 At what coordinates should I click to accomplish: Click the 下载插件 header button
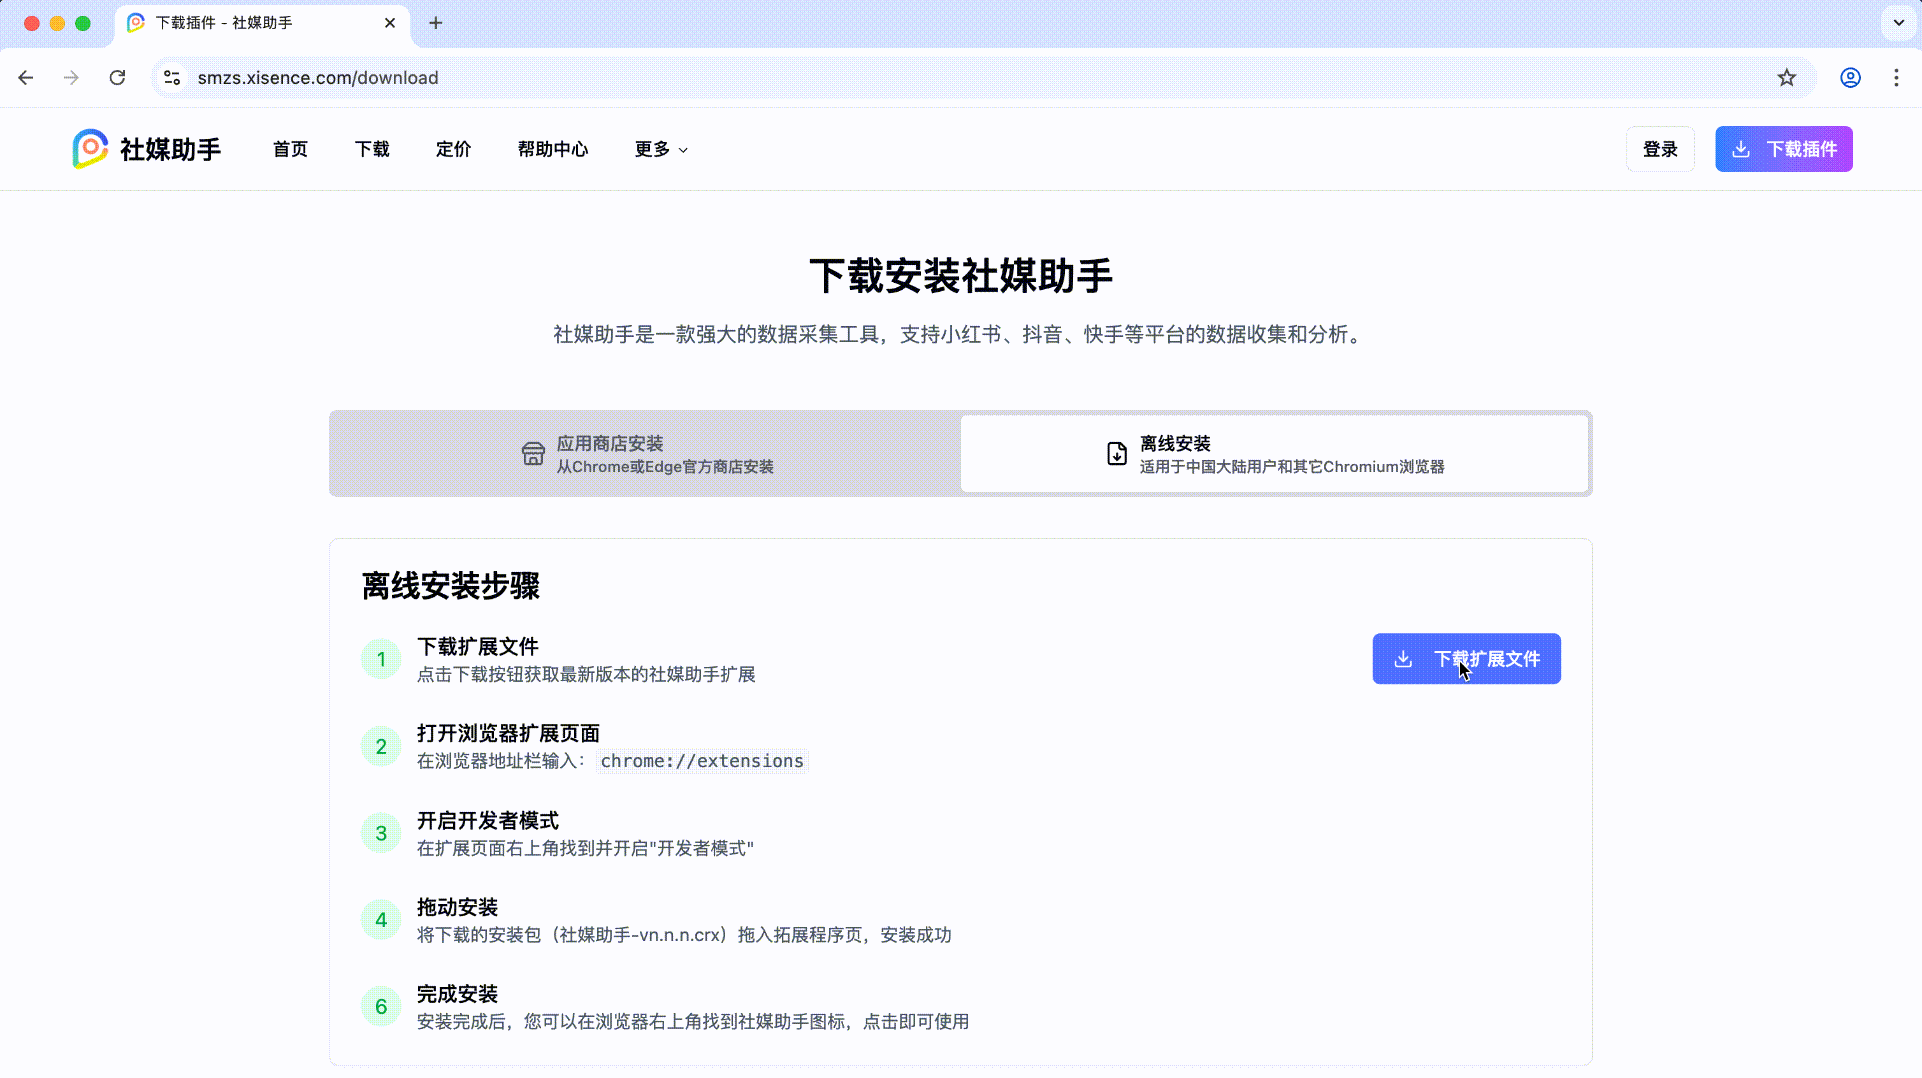tap(1784, 149)
